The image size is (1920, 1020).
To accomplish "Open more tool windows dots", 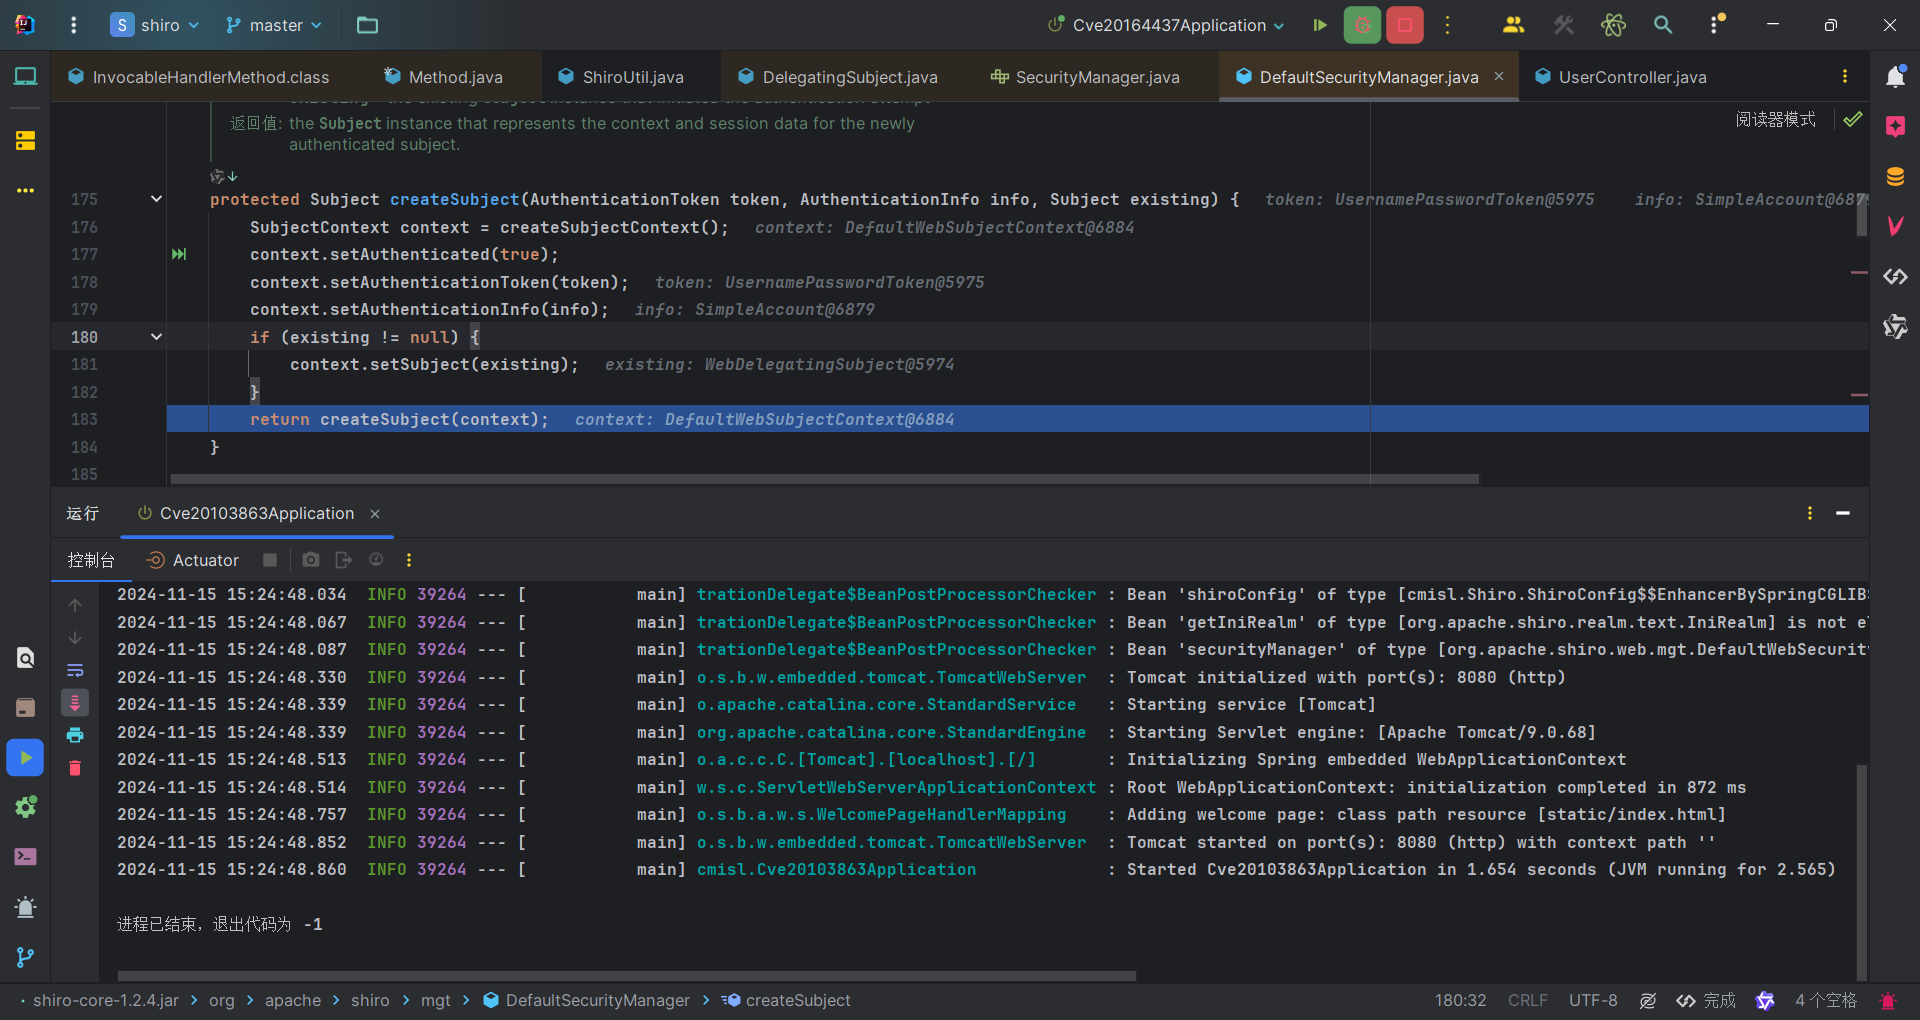I will click(x=25, y=190).
